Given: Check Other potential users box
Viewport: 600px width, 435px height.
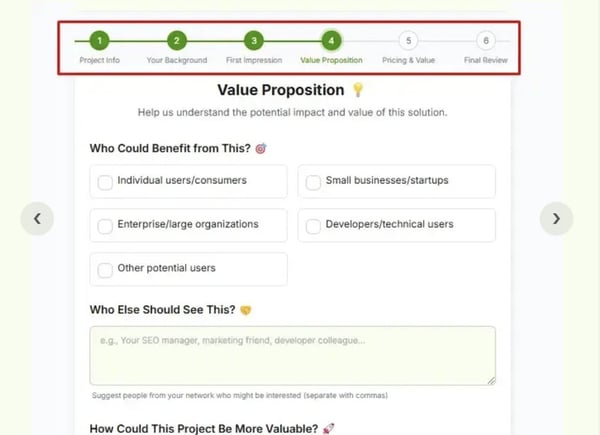Looking at the screenshot, I should tap(105, 269).
